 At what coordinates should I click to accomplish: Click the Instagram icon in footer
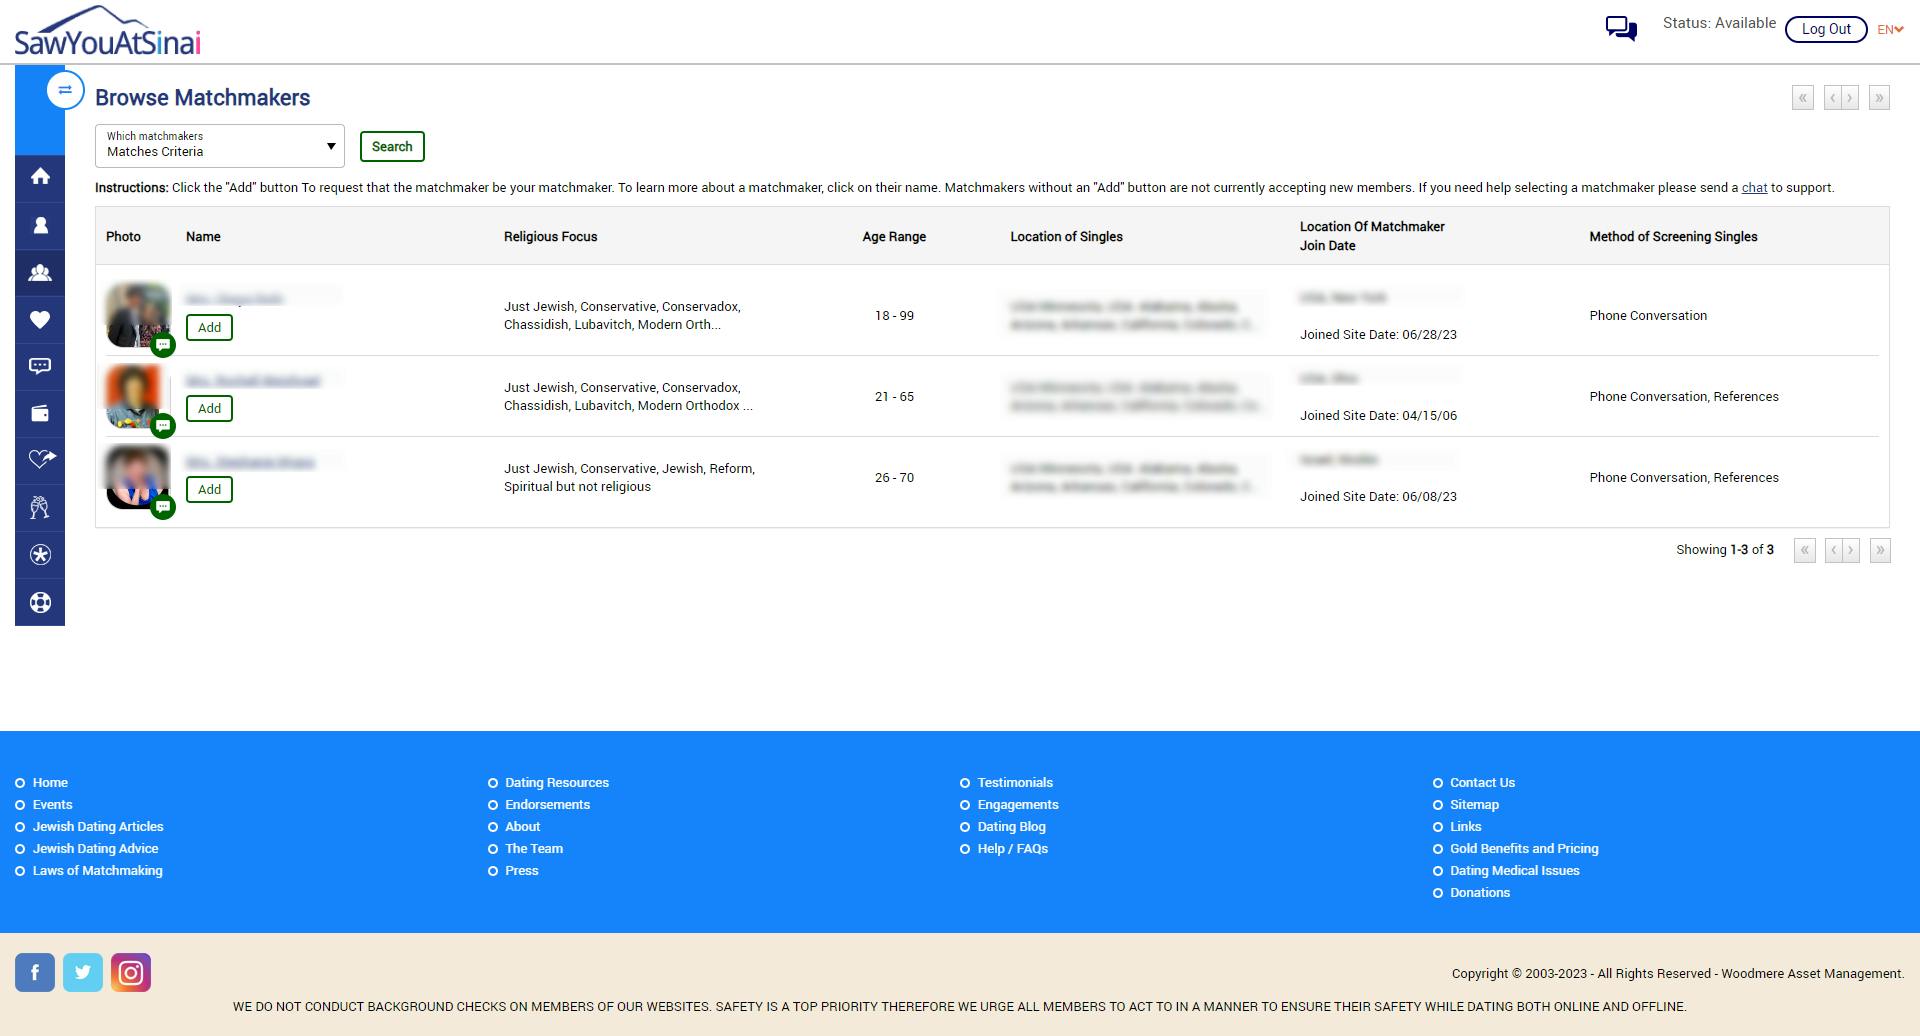tap(131, 971)
